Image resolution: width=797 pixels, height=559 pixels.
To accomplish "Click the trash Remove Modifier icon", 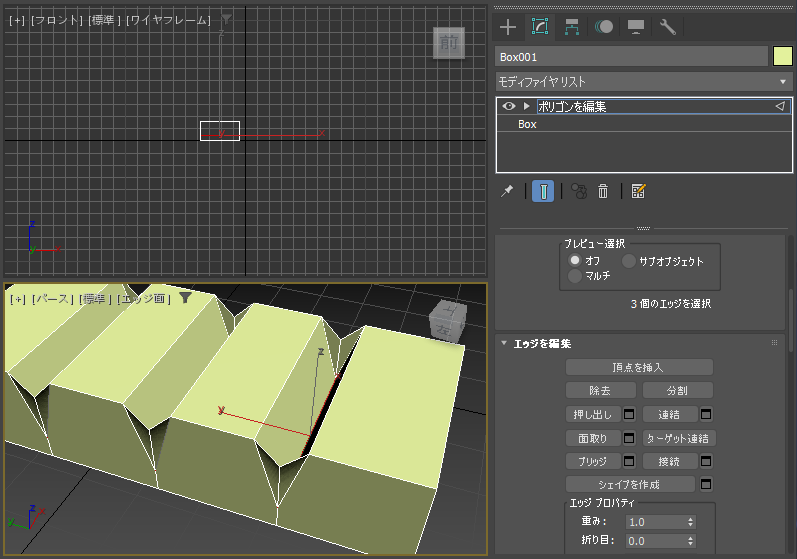I will pyautogui.click(x=603, y=191).
